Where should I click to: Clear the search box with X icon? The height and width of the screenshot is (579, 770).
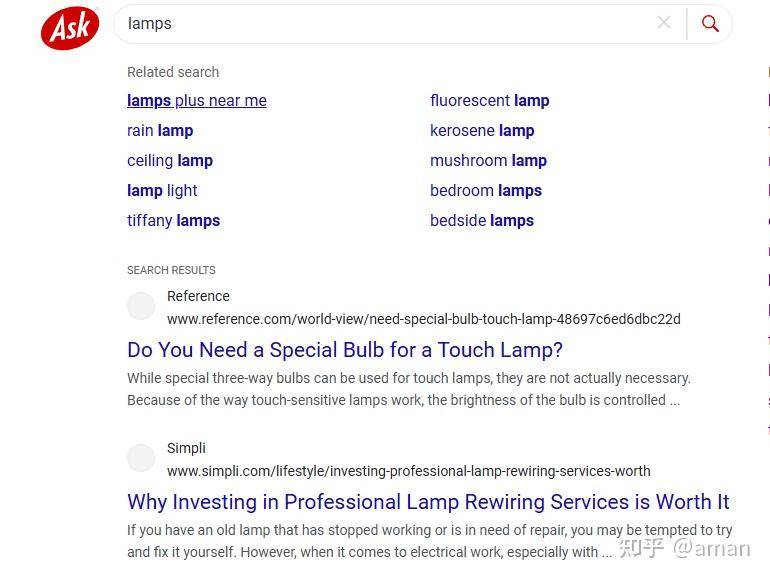[664, 23]
